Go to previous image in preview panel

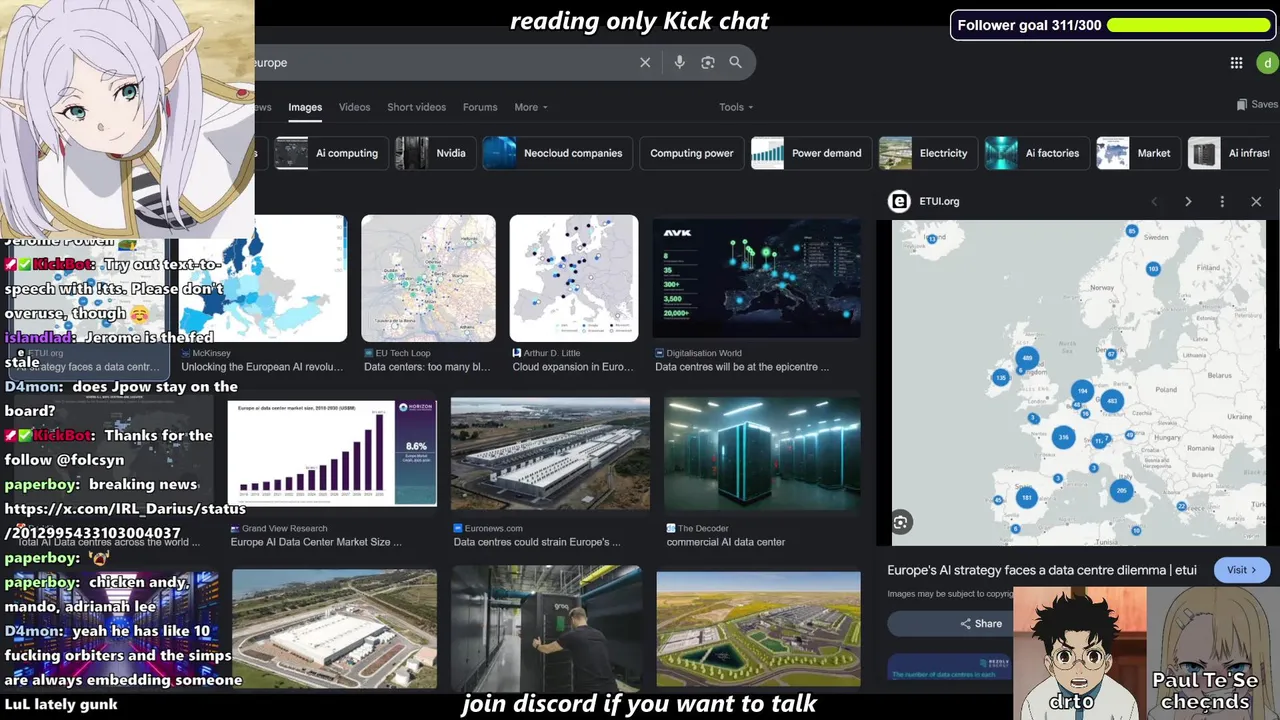[x=1154, y=201]
